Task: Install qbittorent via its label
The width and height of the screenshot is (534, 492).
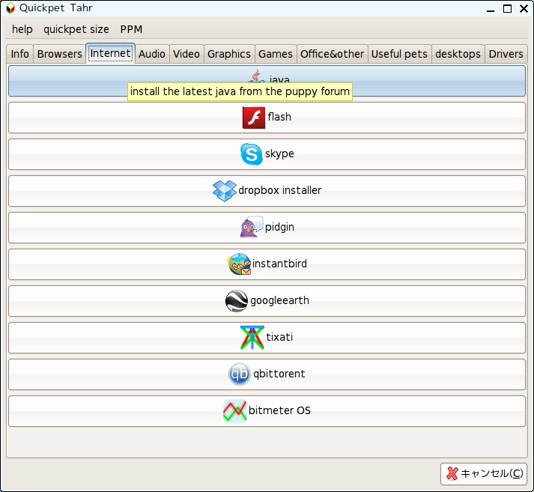Action: [279, 374]
